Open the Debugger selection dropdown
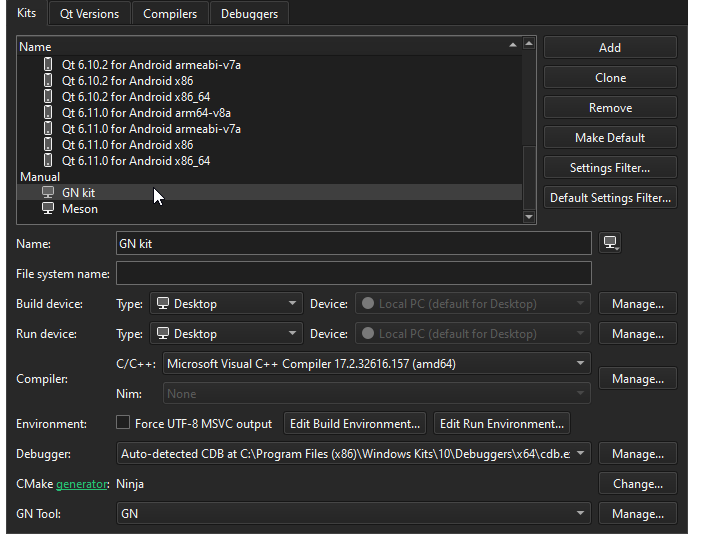Viewport: 707px width, 545px height. (354, 453)
